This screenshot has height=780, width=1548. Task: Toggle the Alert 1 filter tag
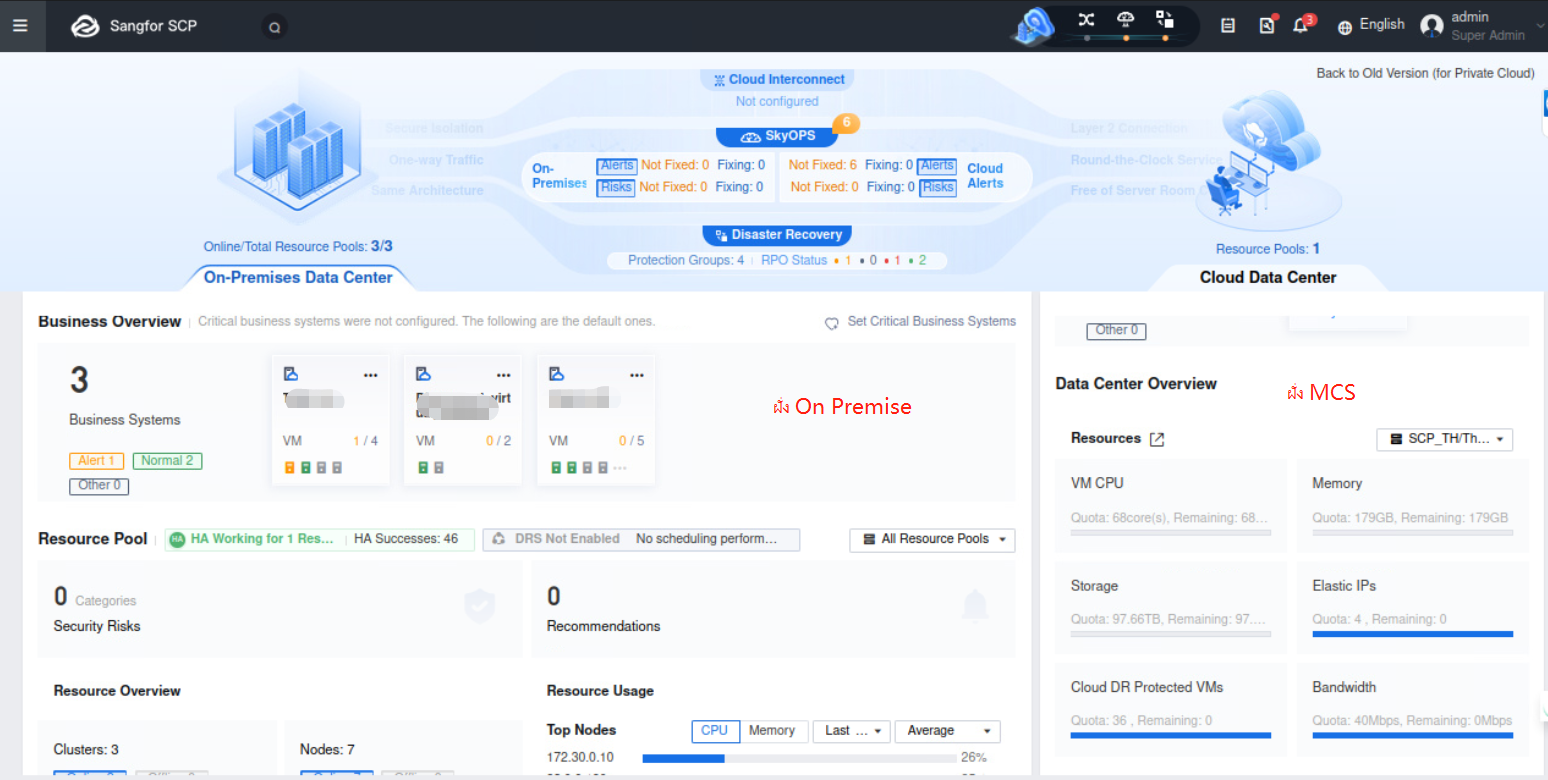pos(97,461)
